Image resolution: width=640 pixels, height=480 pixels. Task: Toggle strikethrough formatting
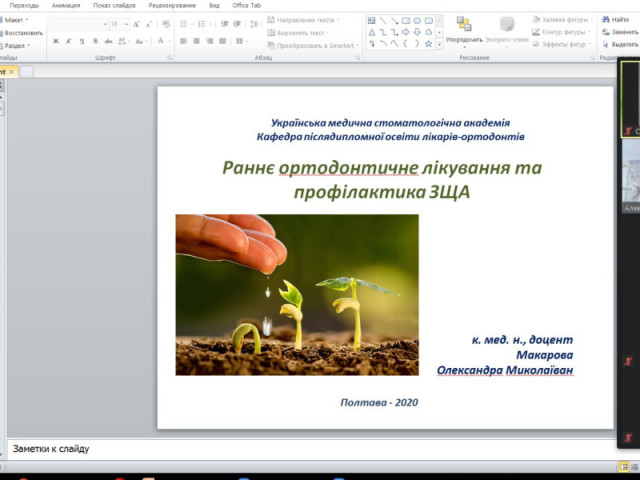point(108,41)
